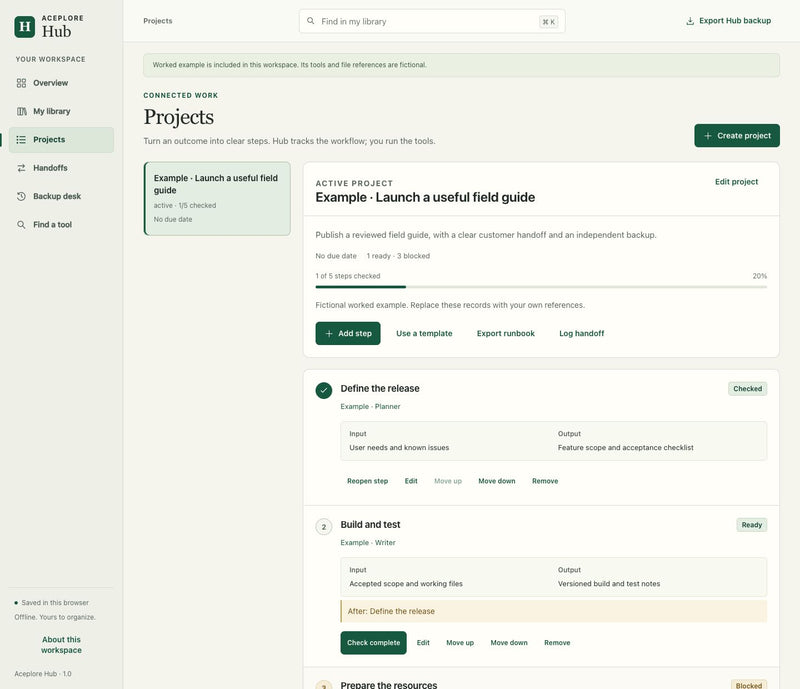The image size is (800, 689).
Task: Click the 'After: Define the release' dependency note
Action: [554, 611]
